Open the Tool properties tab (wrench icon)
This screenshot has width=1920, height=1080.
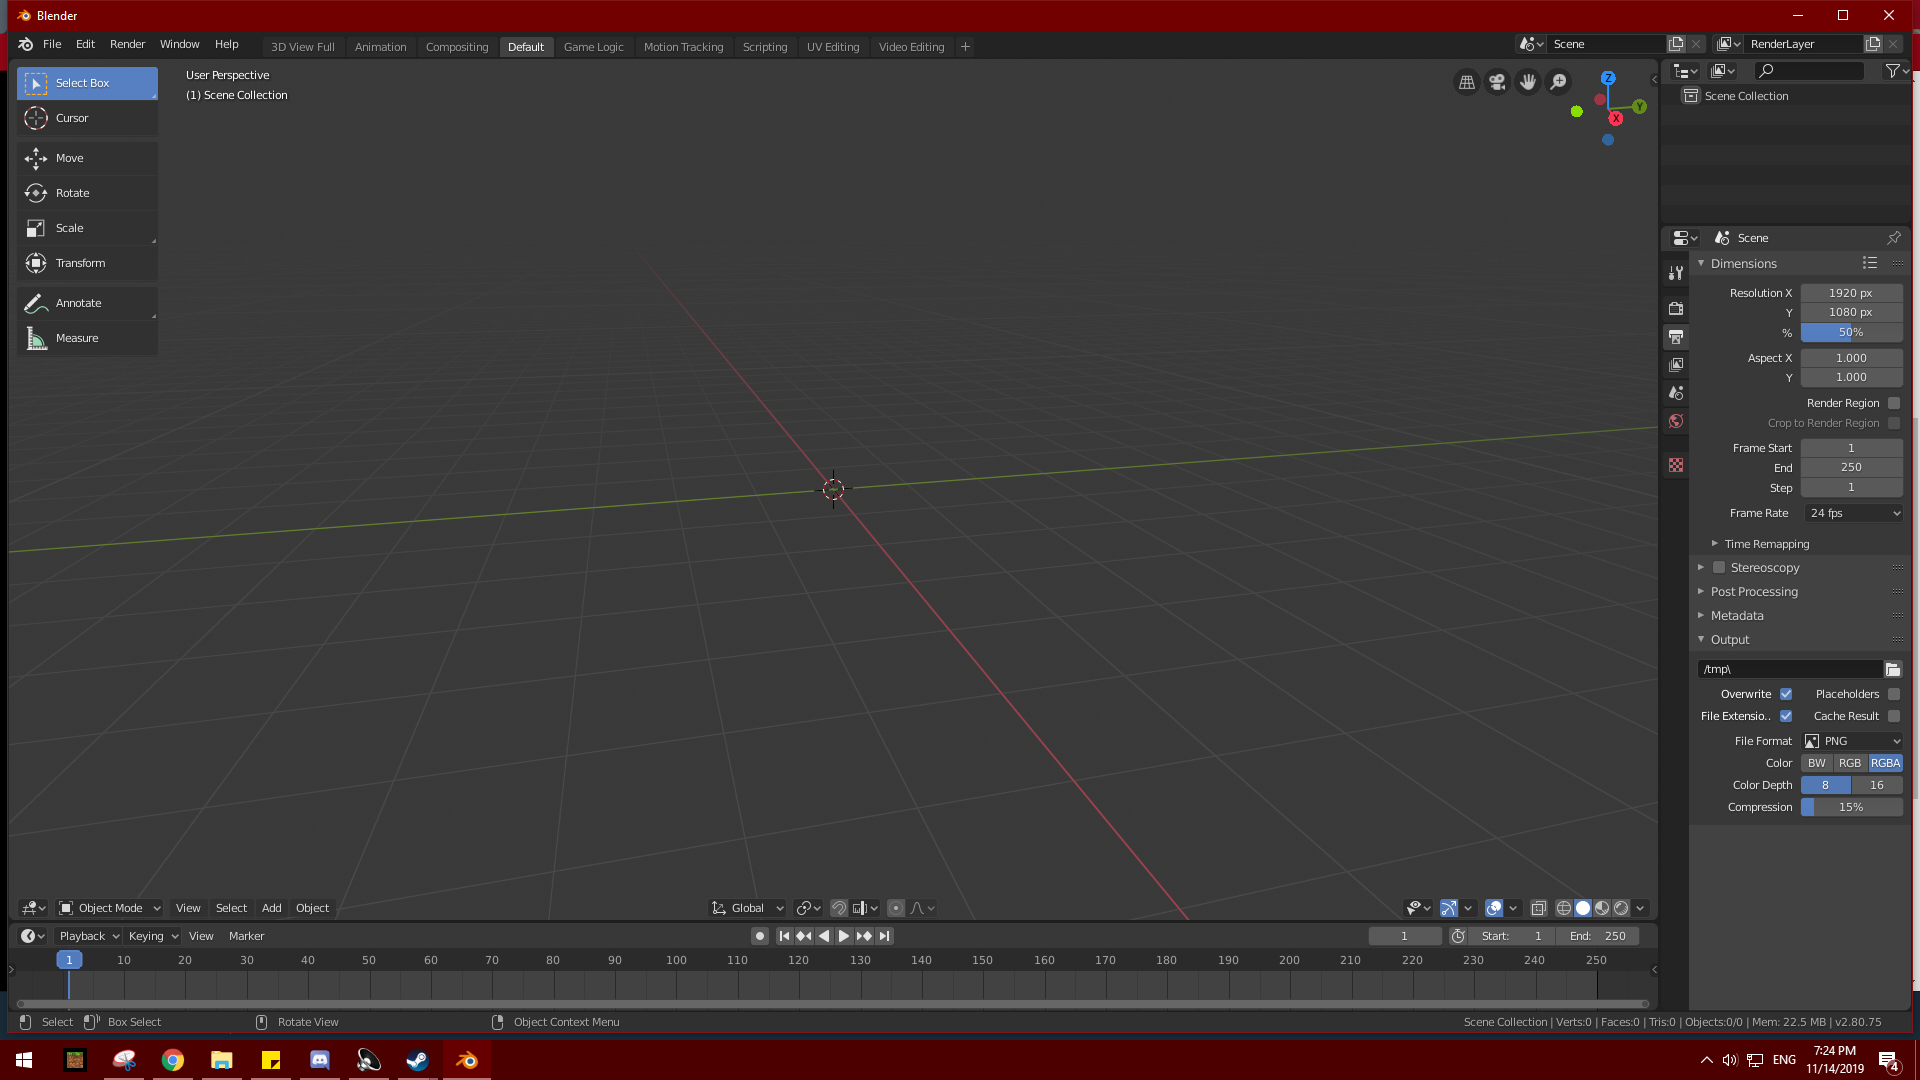[x=1676, y=273]
